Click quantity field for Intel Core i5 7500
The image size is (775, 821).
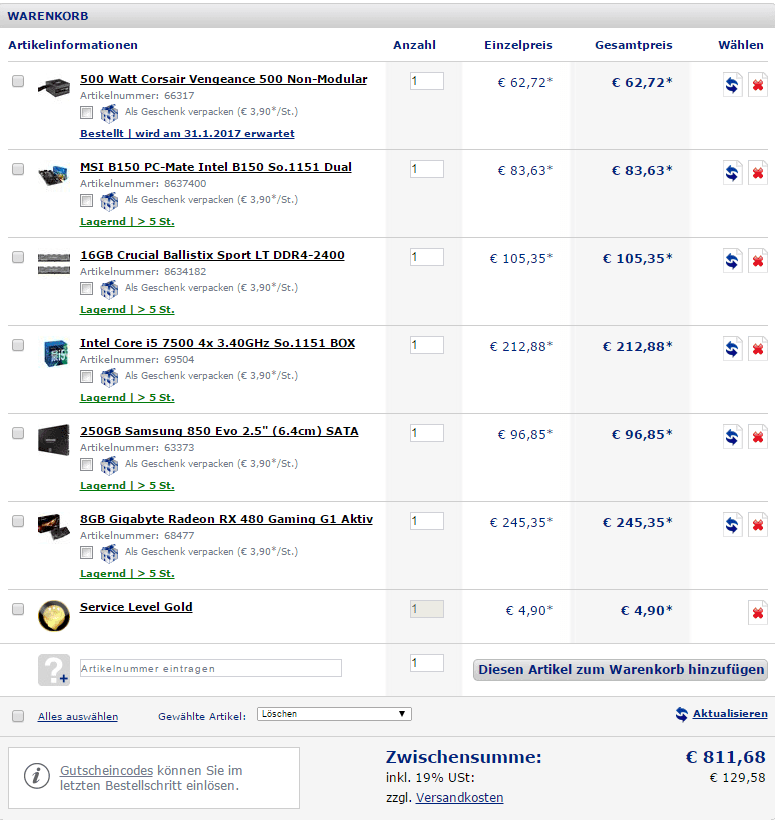[x=427, y=345]
